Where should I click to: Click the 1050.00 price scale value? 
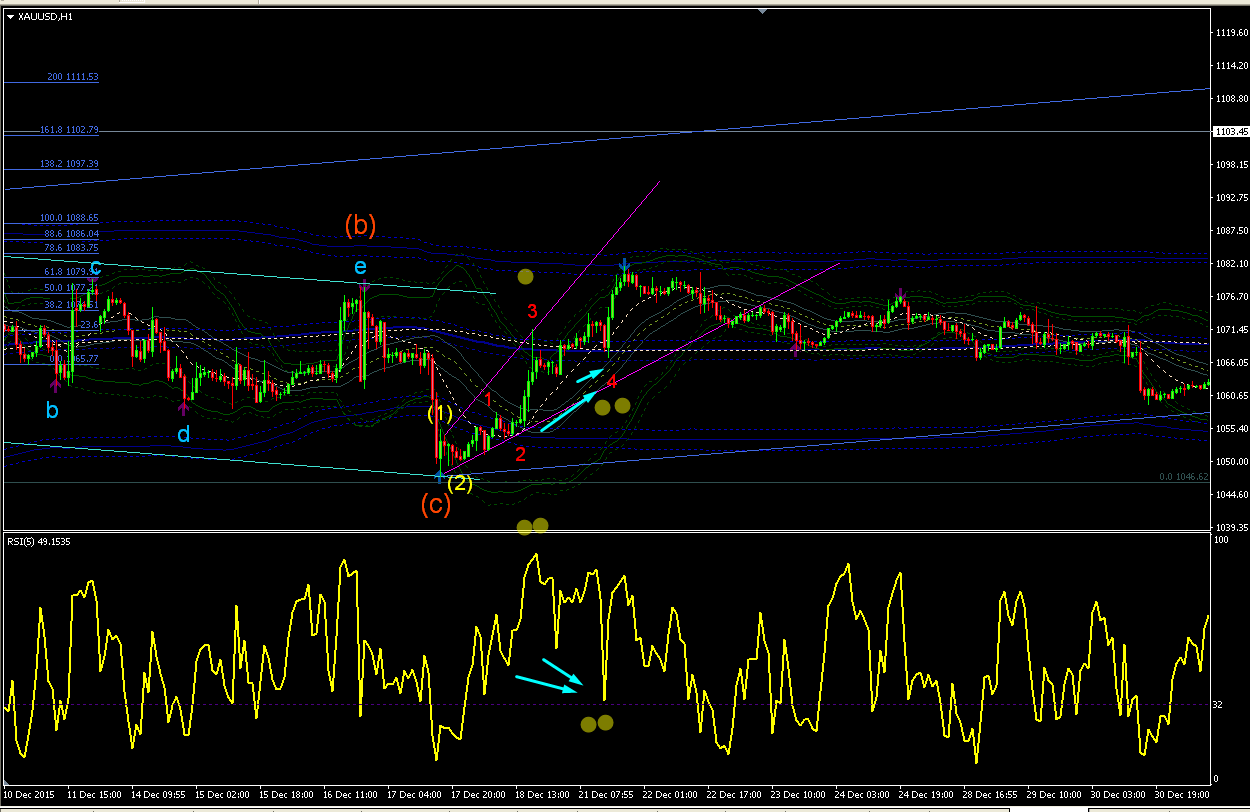1231,462
